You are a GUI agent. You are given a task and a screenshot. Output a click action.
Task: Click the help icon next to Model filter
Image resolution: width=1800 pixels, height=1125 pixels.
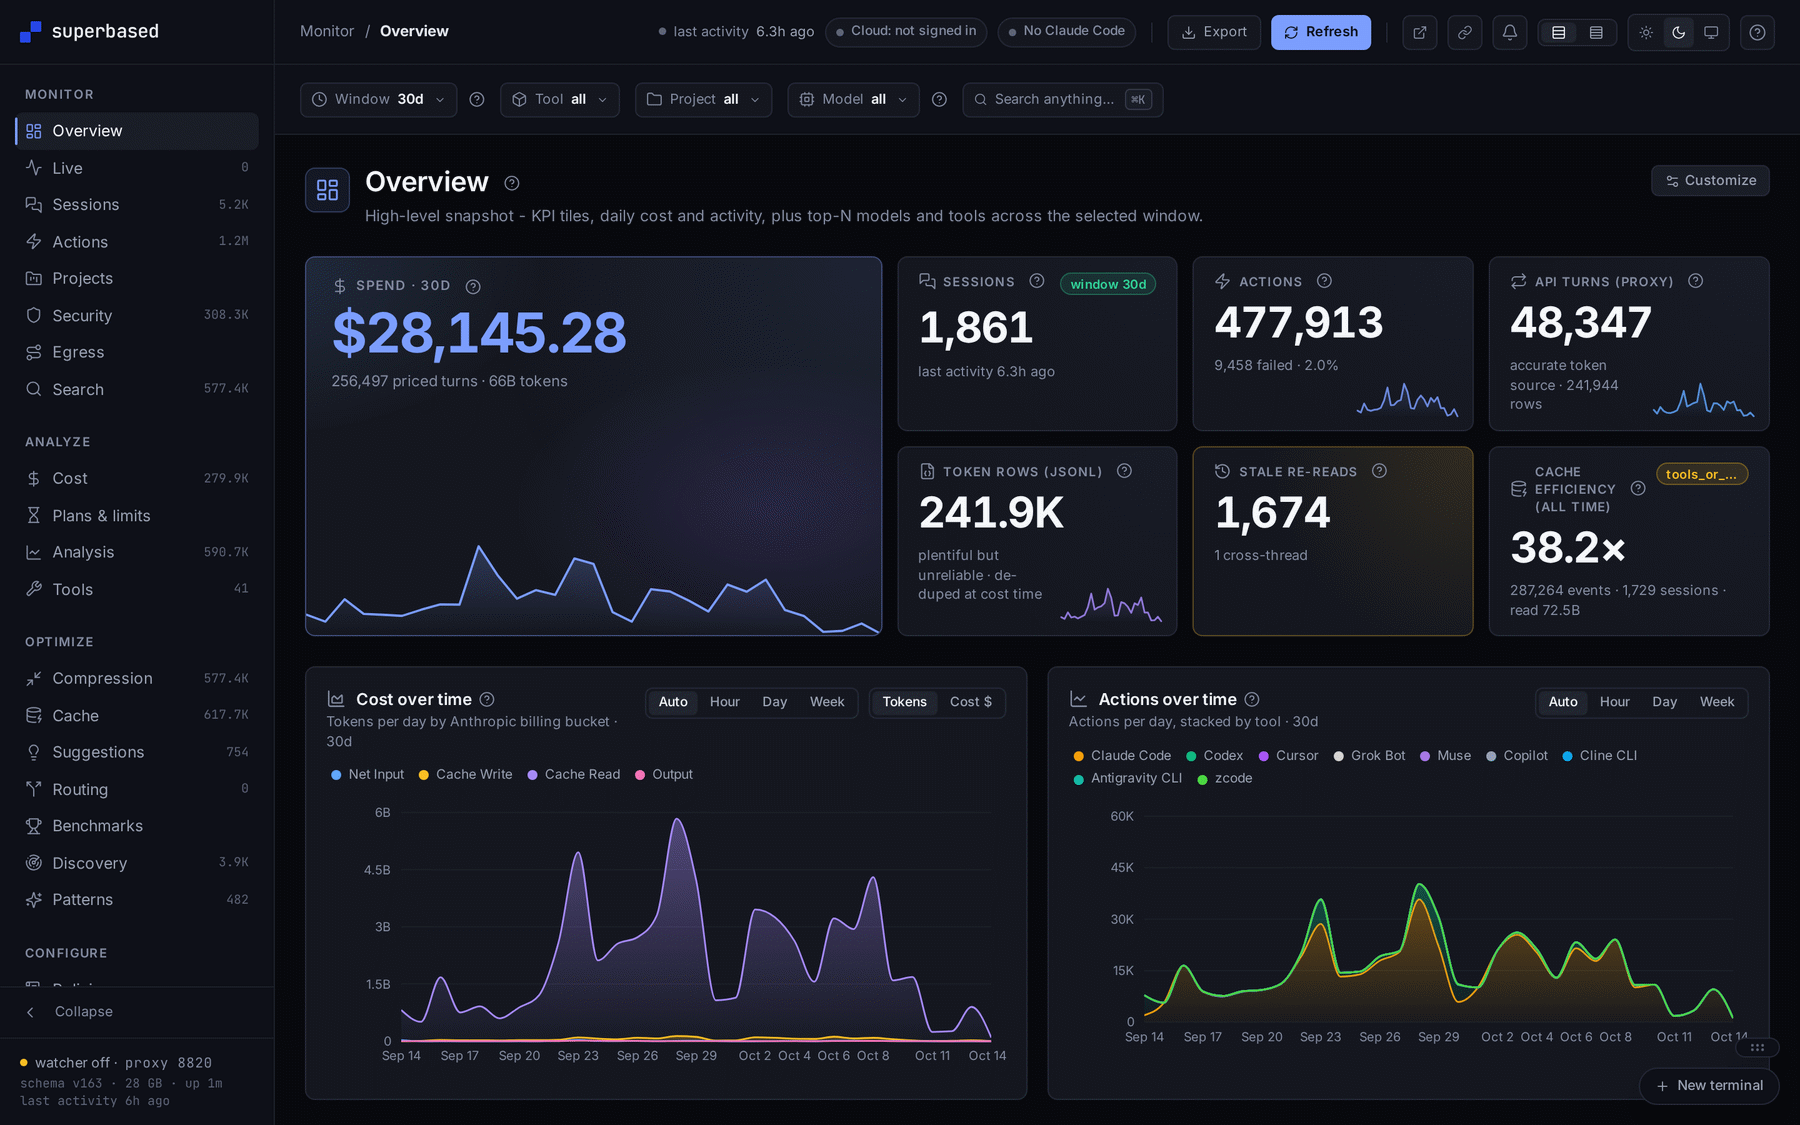(939, 99)
